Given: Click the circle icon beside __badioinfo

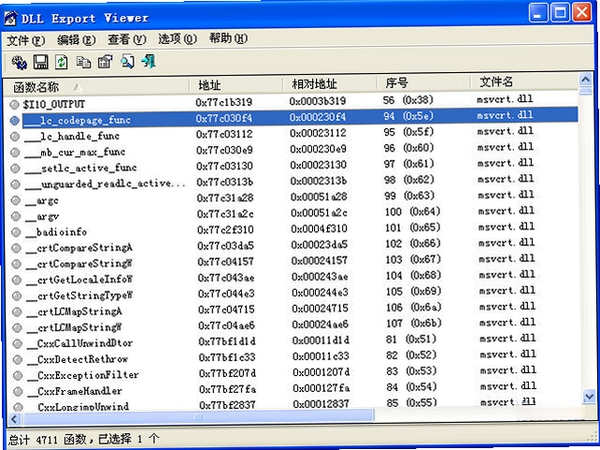Looking at the screenshot, I should point(16,232).
